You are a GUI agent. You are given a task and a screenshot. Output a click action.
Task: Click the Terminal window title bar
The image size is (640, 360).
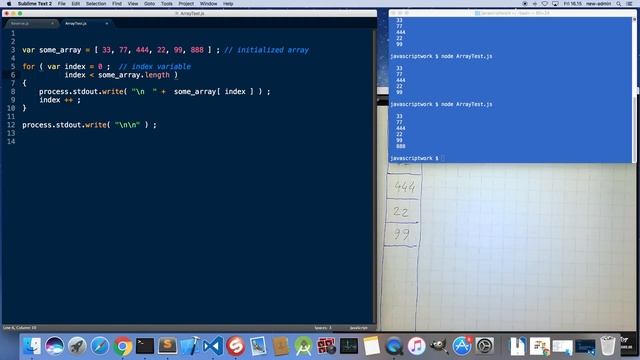point(513,13)
